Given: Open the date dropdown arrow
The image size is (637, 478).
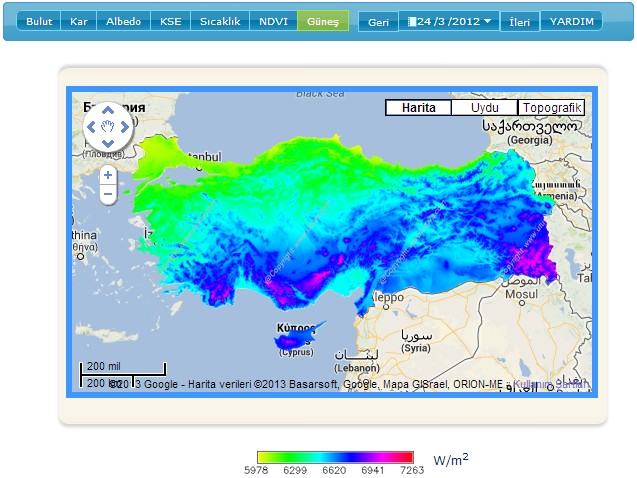Looking at the screenshot, I should point(487,21).
